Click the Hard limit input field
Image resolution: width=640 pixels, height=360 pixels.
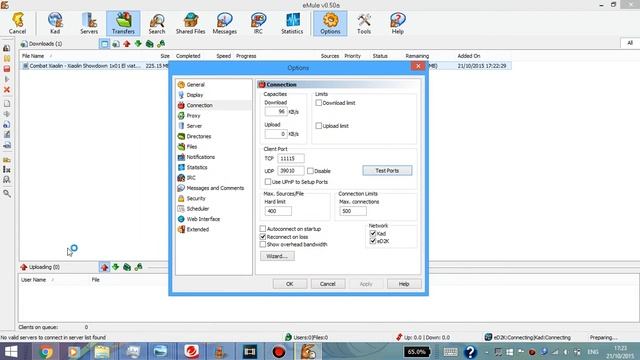click(x=278, y=211)
